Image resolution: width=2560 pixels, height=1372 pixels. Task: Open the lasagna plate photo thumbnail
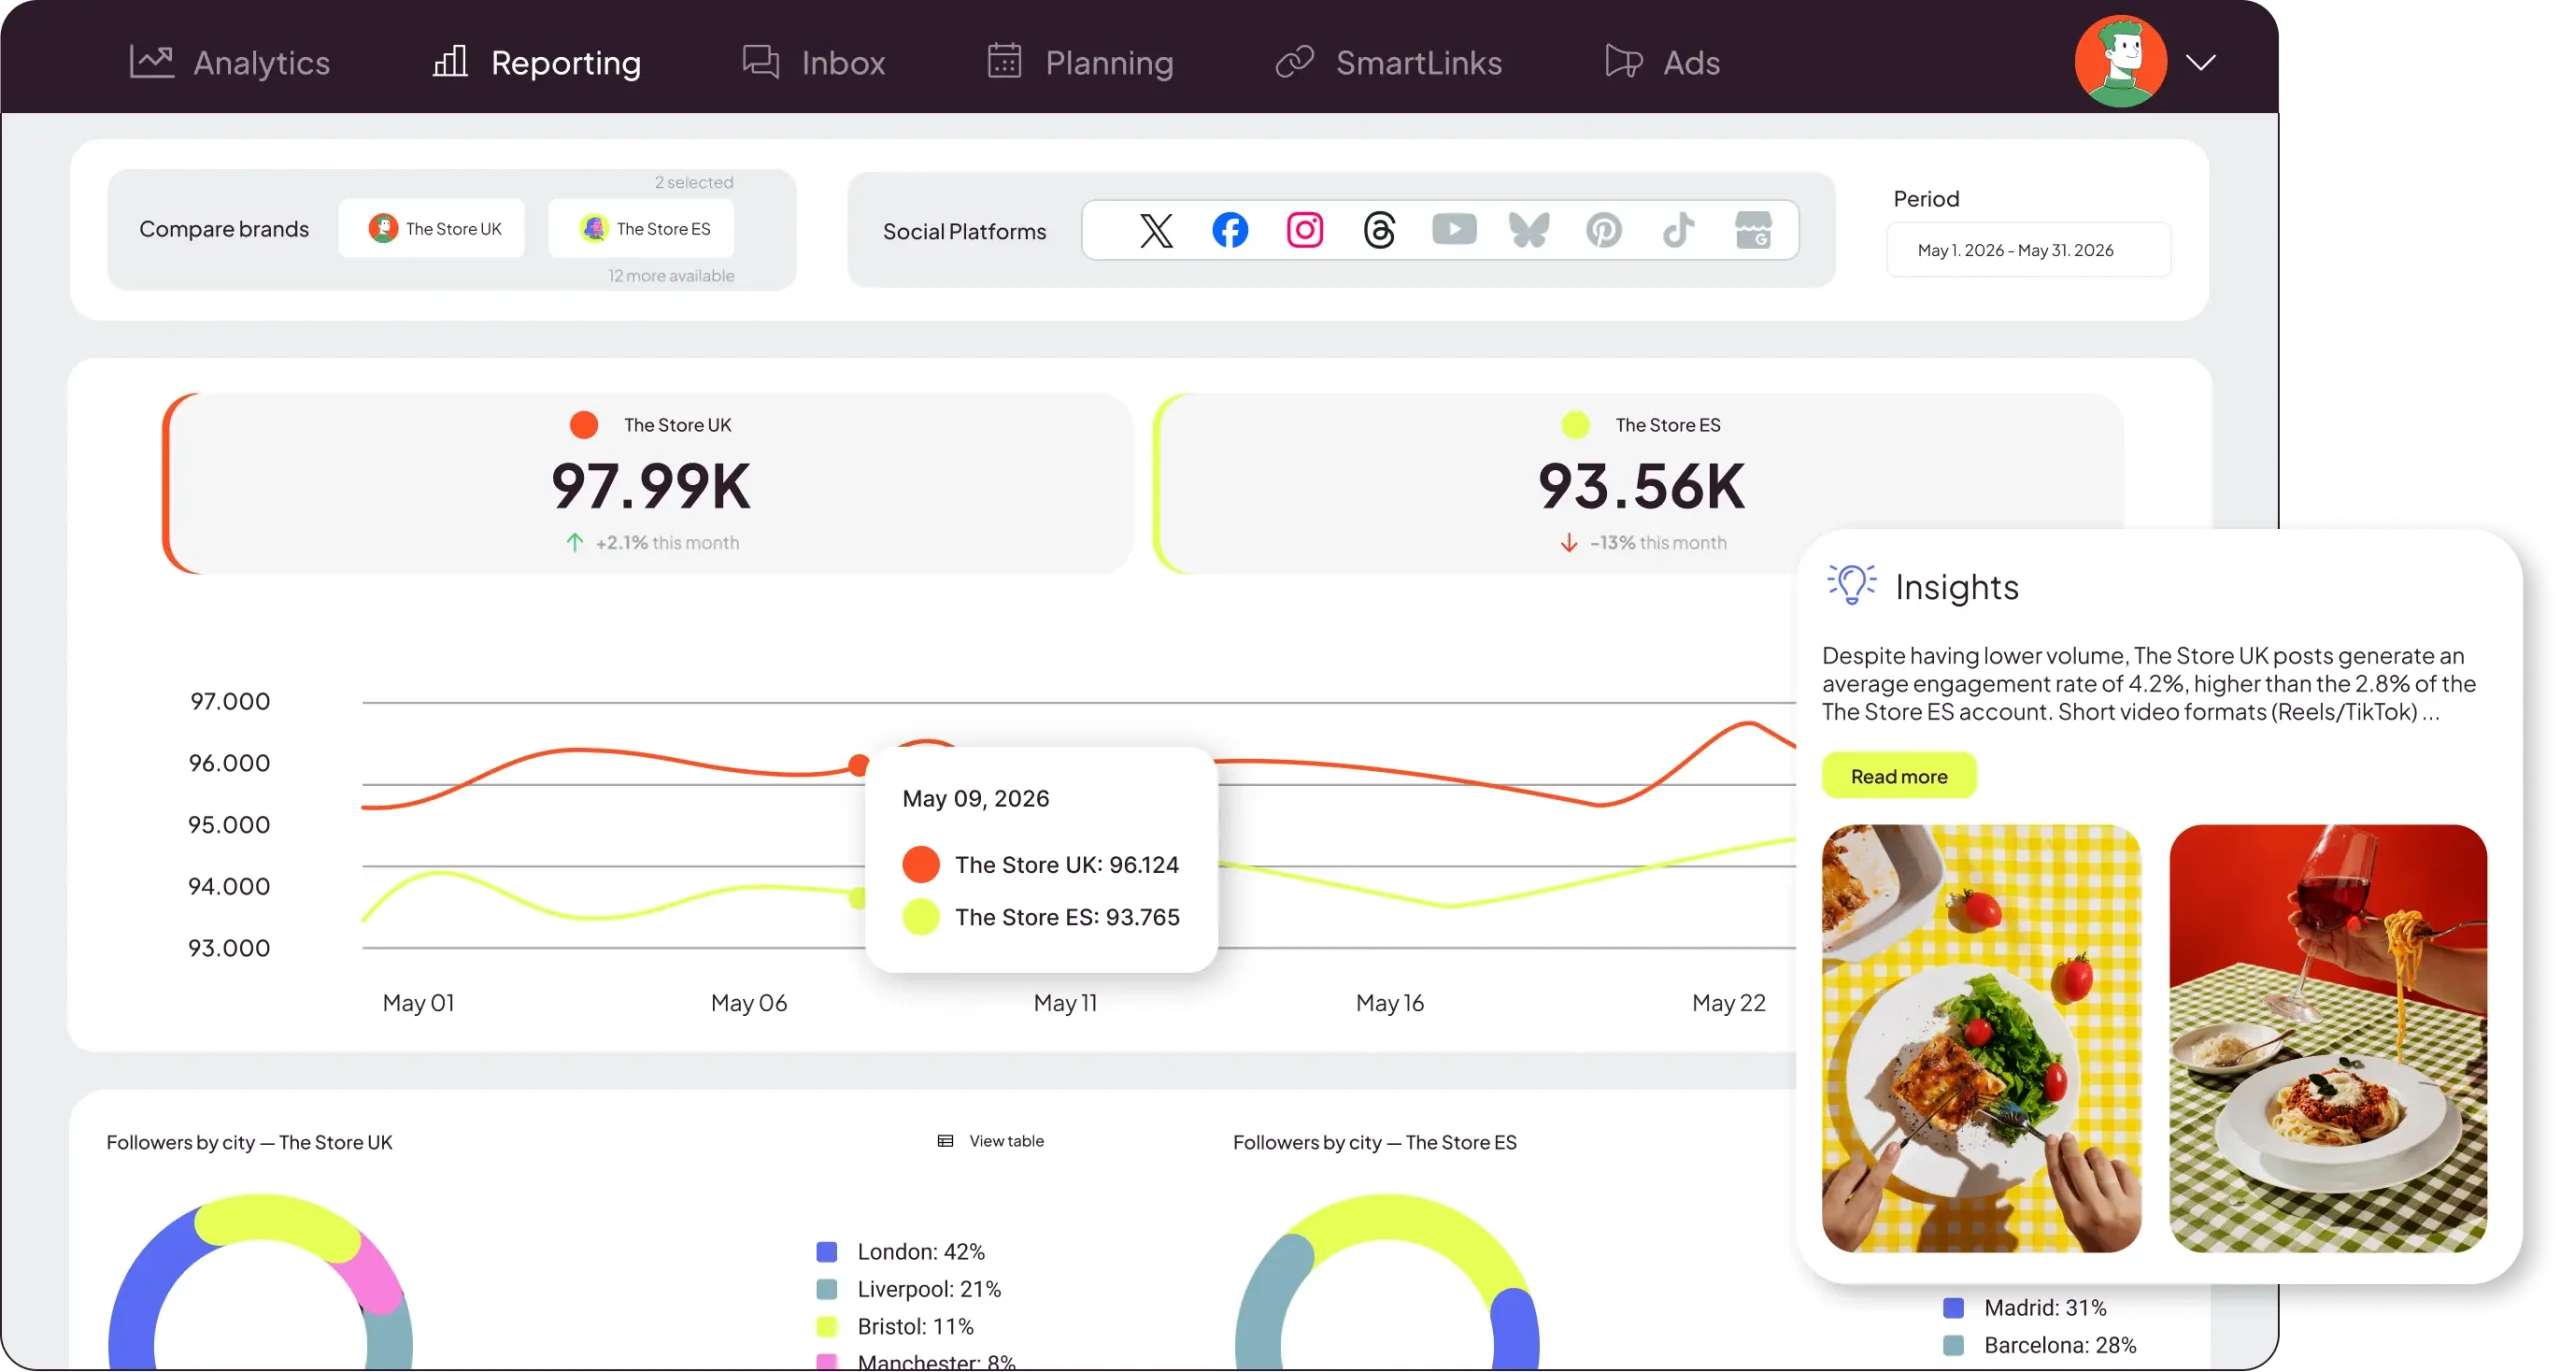click(x=1981, y=1038)
